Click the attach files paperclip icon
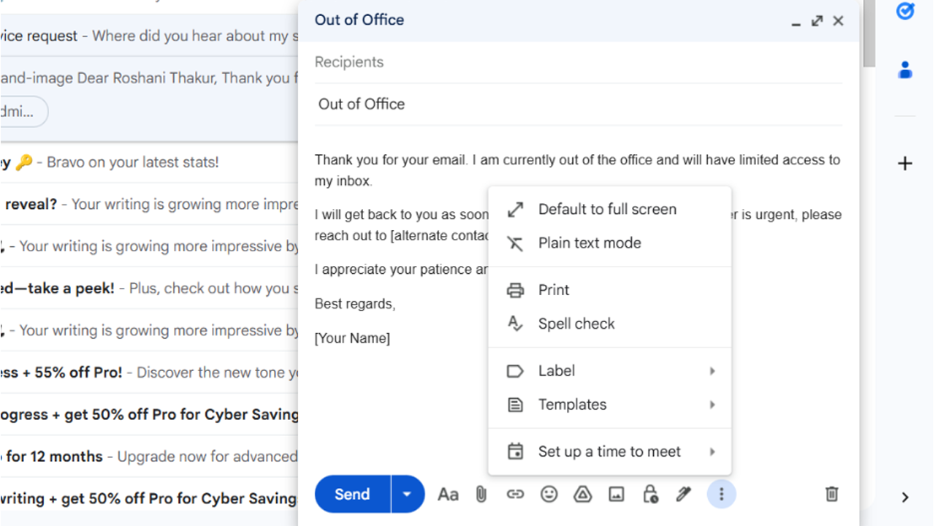 pyautogui.click(x=481, y=494)
